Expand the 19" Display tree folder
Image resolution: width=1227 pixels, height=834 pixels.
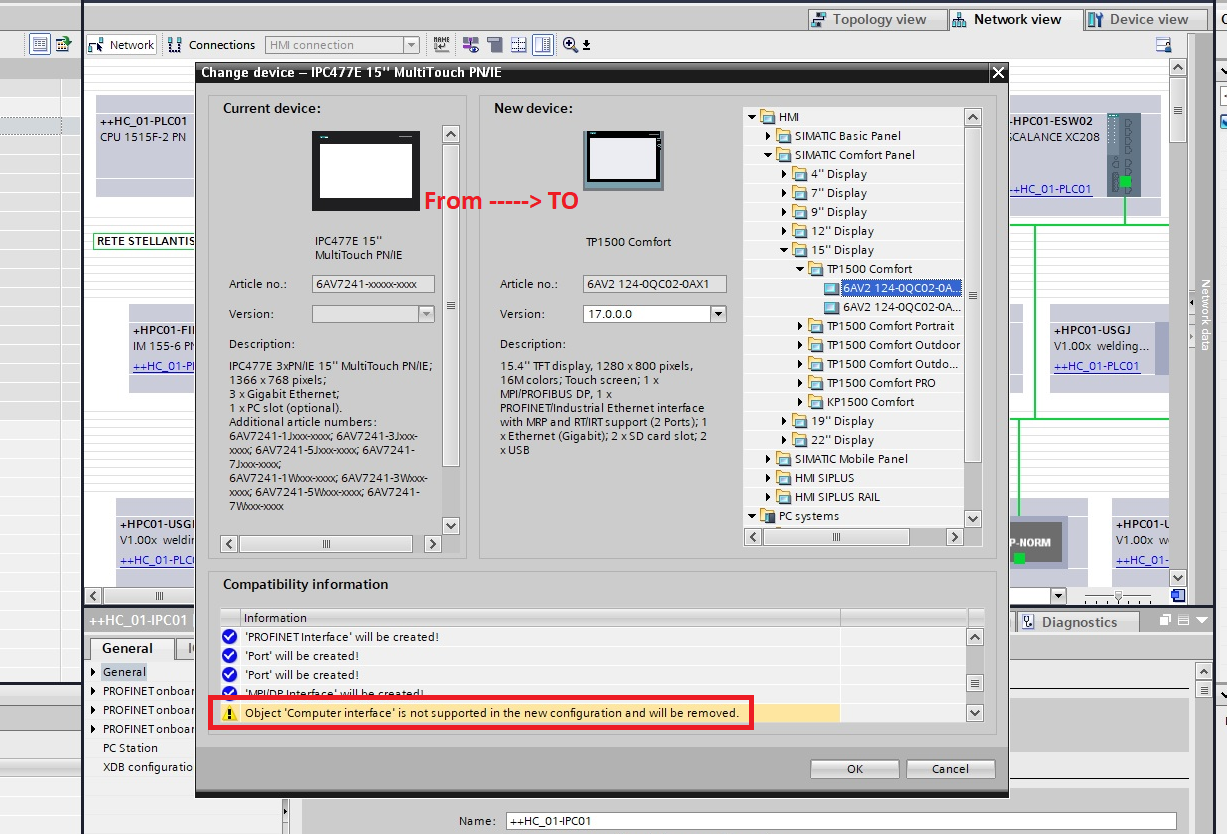pos(784,421)
